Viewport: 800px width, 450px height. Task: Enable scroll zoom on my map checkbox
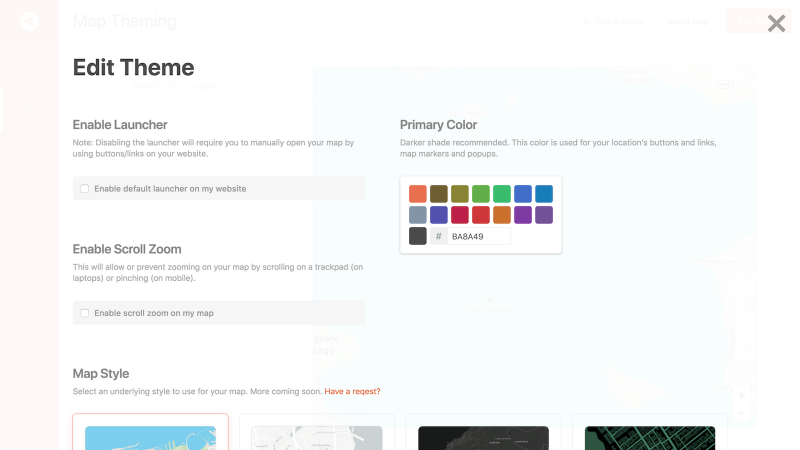click(85, 313)
